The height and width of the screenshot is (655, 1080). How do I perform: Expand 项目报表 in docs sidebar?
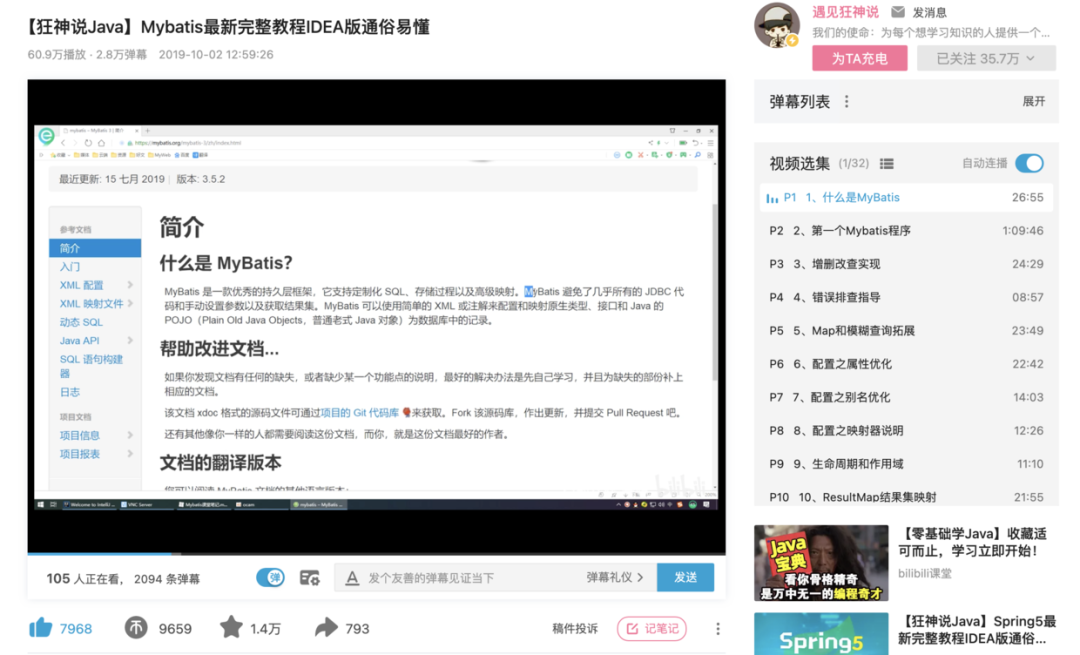[x=130, y=453]
